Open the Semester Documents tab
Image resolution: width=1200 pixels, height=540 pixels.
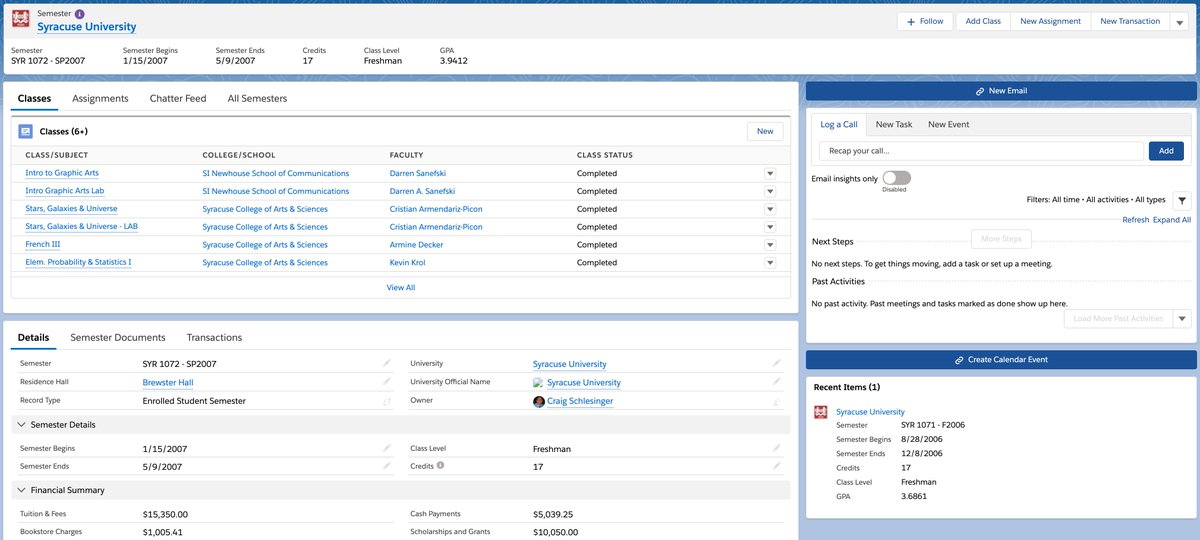click(118, 338)
